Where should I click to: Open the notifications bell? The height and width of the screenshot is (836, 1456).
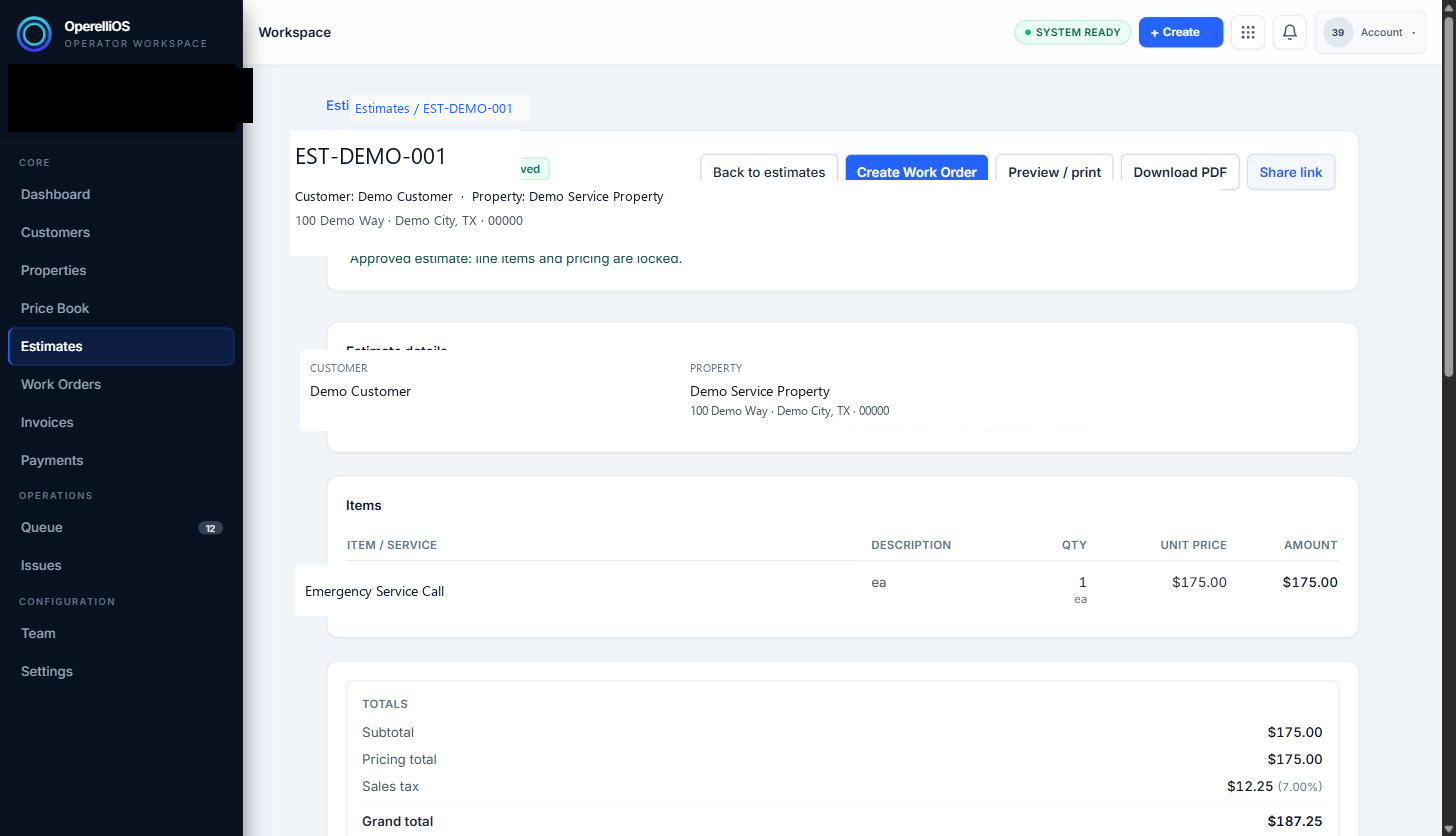(x=1290, y=32)
